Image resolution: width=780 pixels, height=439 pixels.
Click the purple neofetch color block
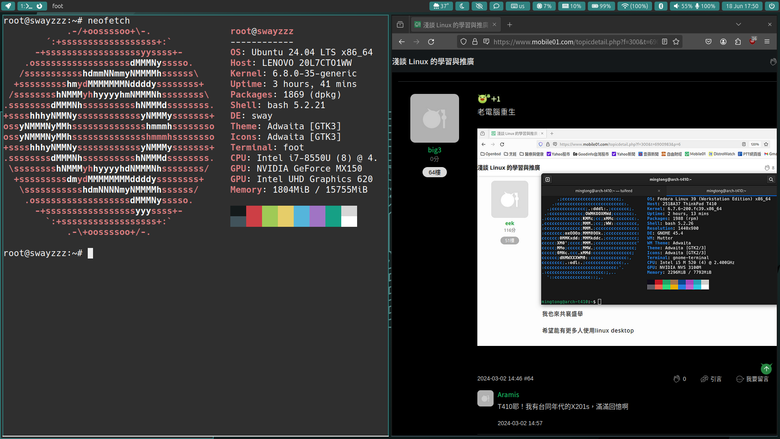click(317, 216)
